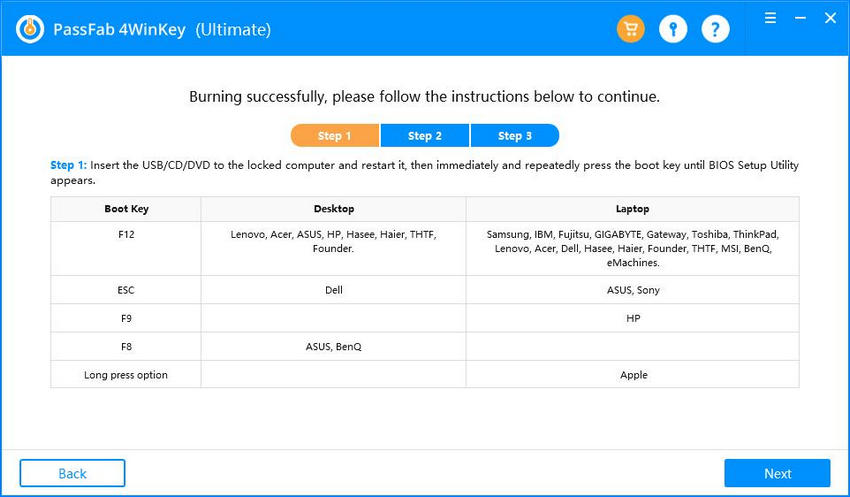
Task: Click the Boot Key column header
Action: [126, 209]
